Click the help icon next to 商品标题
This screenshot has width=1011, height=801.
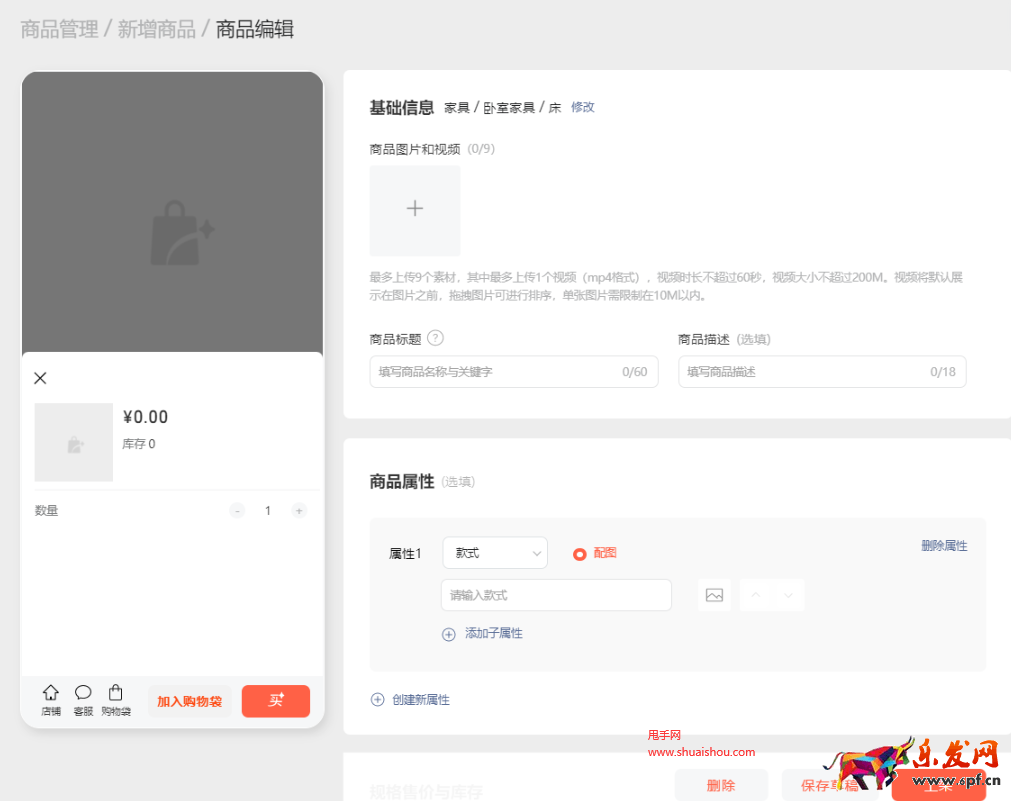pyautogui.click(x=435, y=338)
